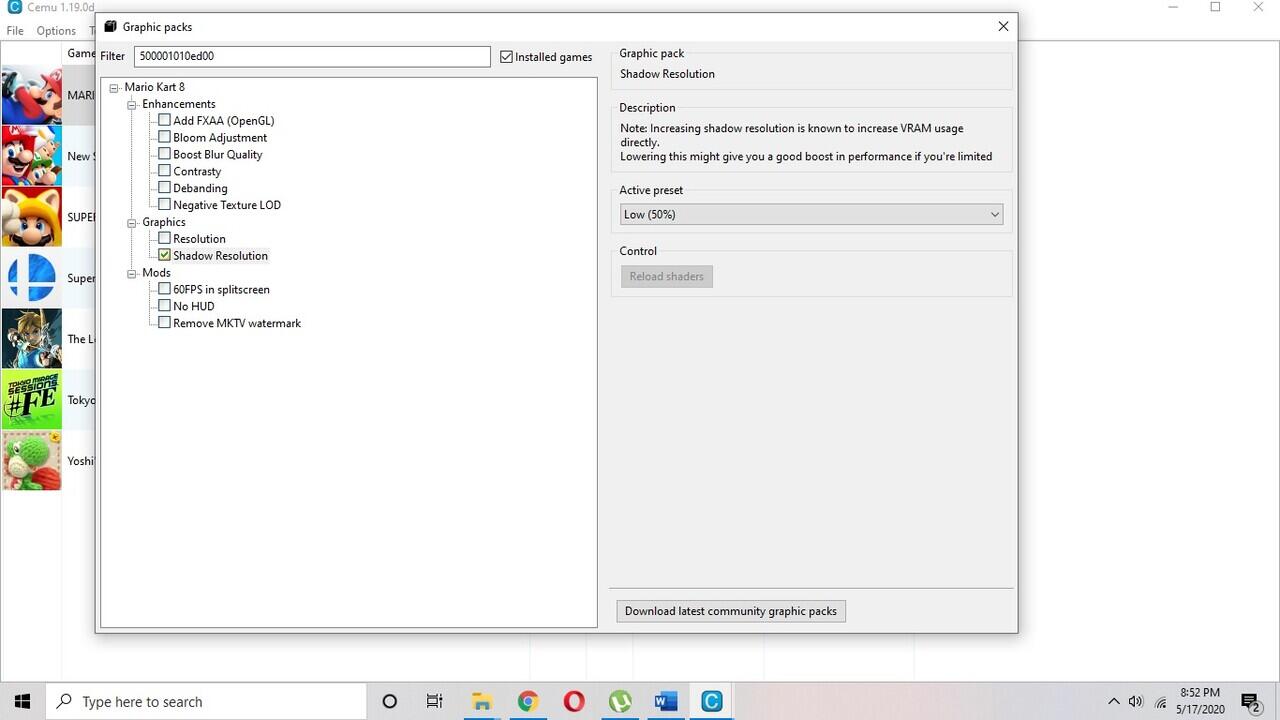Click Download latest community graphic packs

(731, 611)
